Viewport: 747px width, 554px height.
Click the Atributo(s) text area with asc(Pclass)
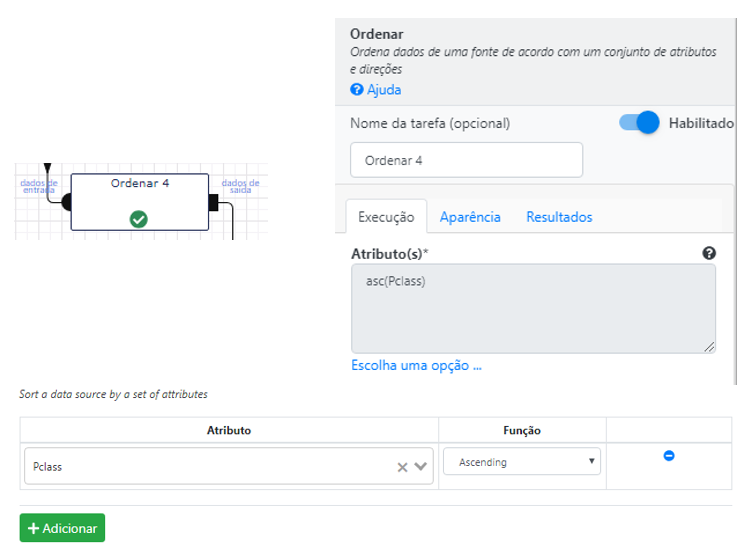[x=533, y=308]
